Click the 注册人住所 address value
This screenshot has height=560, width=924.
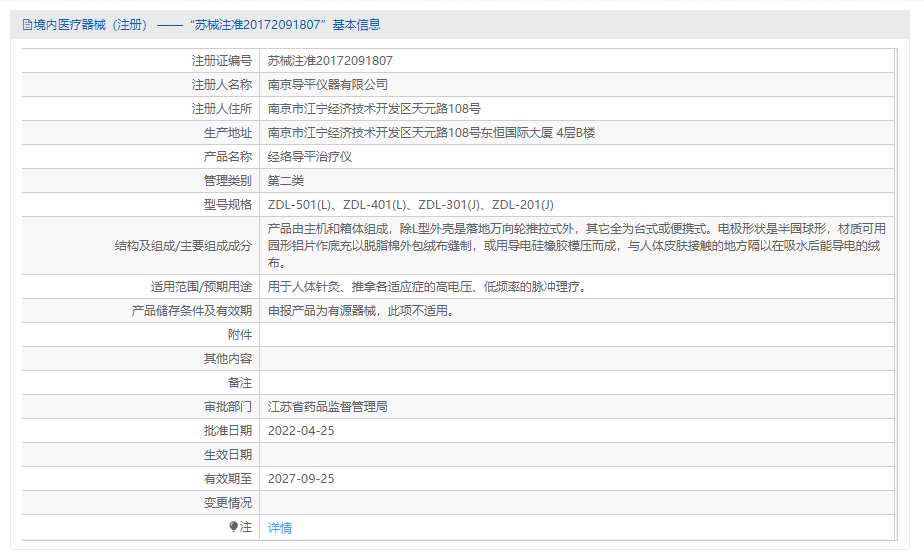pos(374,108)
